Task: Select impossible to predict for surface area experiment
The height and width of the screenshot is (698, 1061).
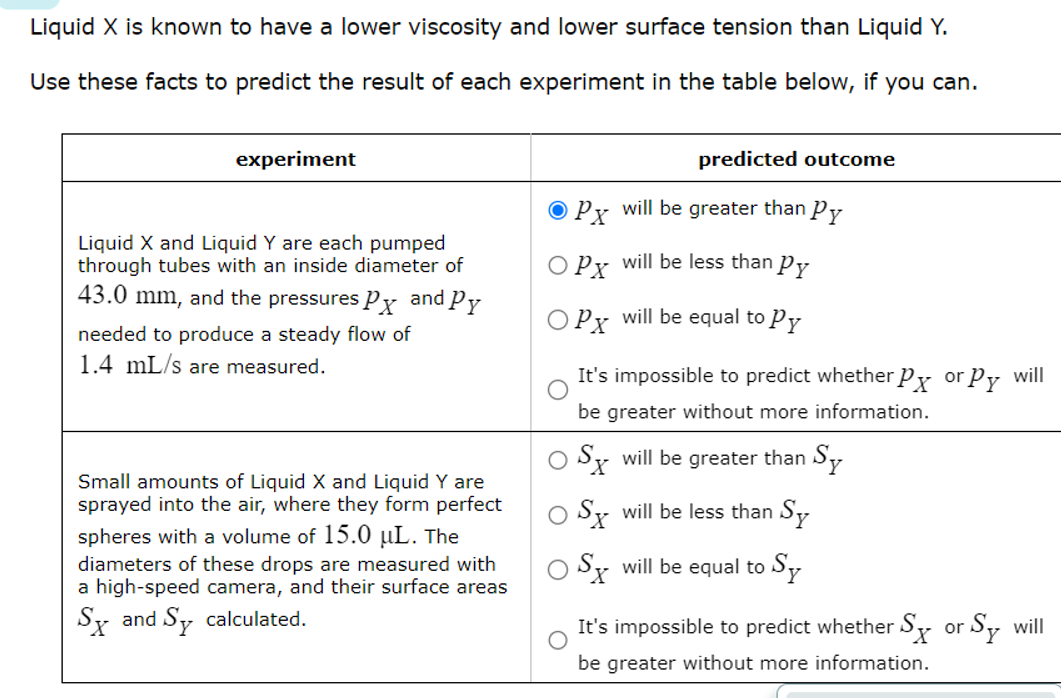Action: (x=557, y=640)
